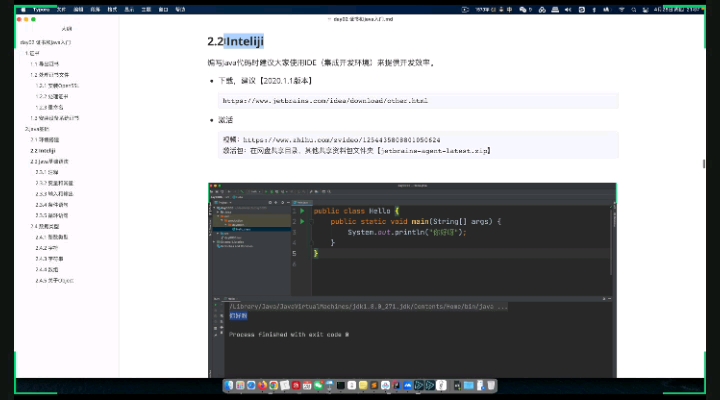Open the 编辑 menu
Image resolution: width=720 pixels, height=400 pixels.
[79, 10]
